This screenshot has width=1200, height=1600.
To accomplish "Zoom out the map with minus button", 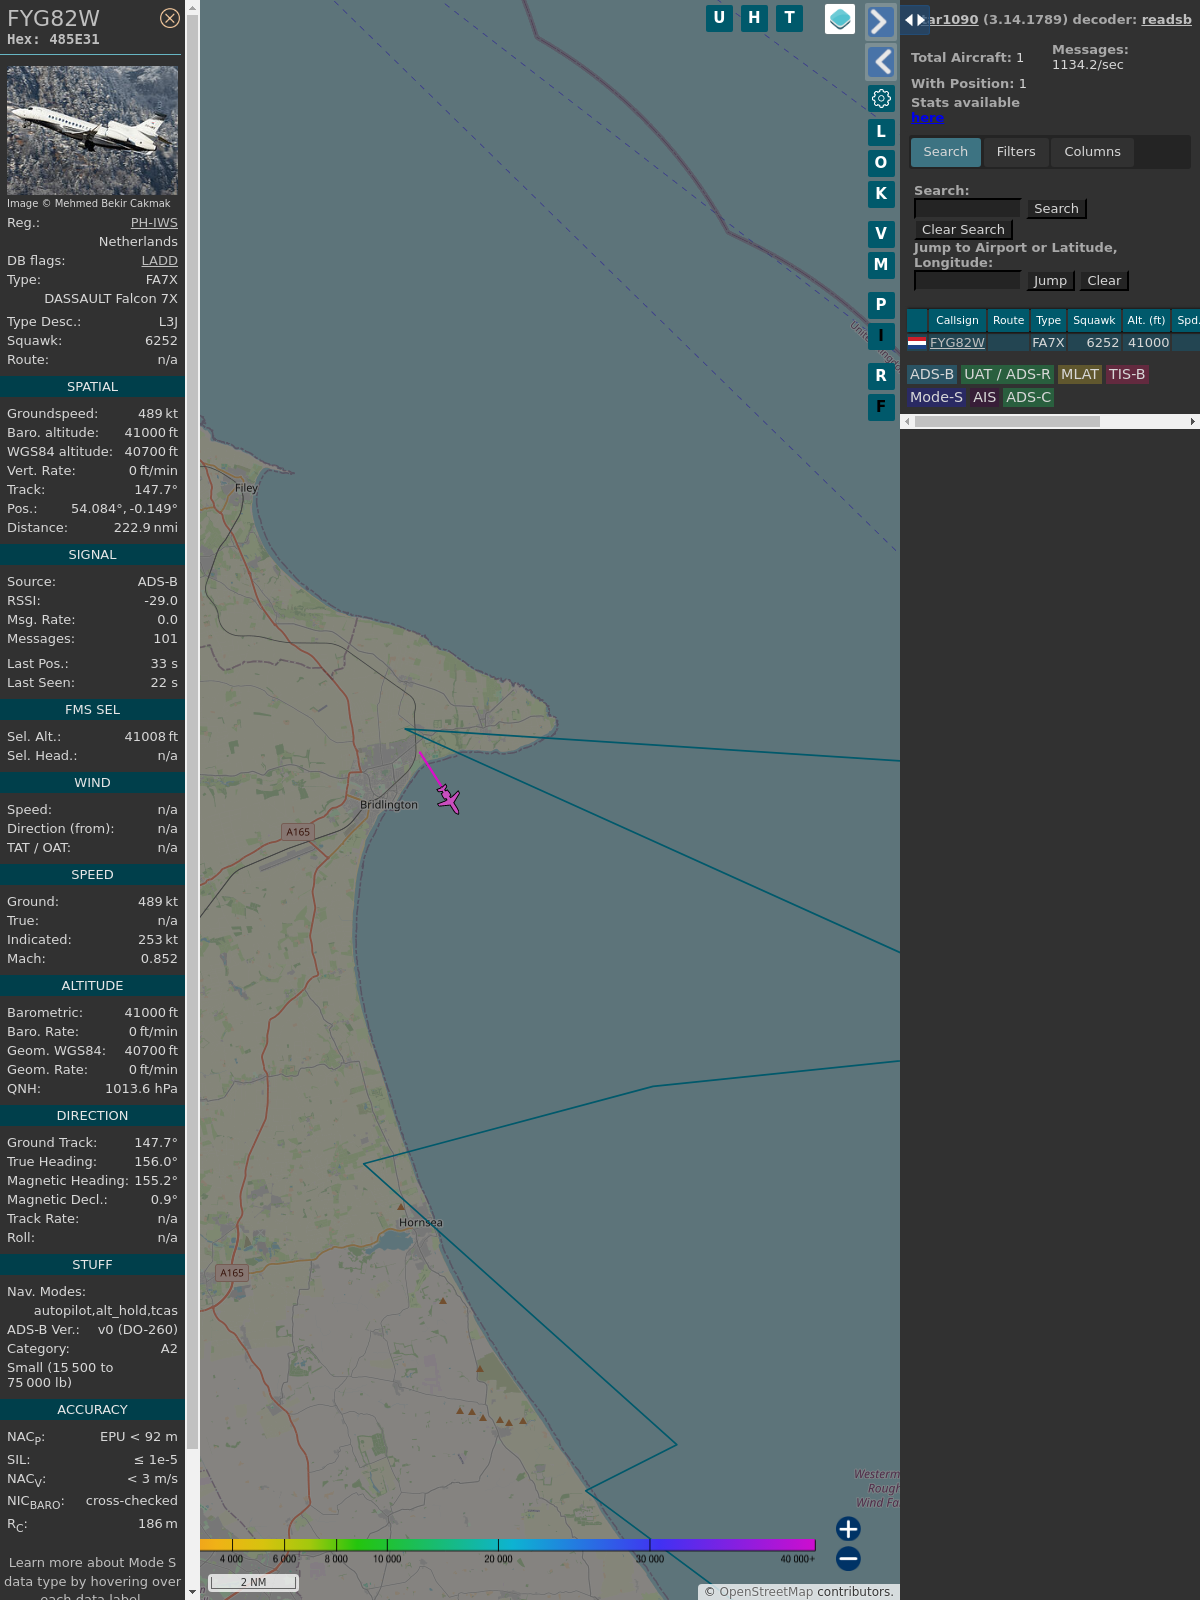I will click(x=848, y=1558).
